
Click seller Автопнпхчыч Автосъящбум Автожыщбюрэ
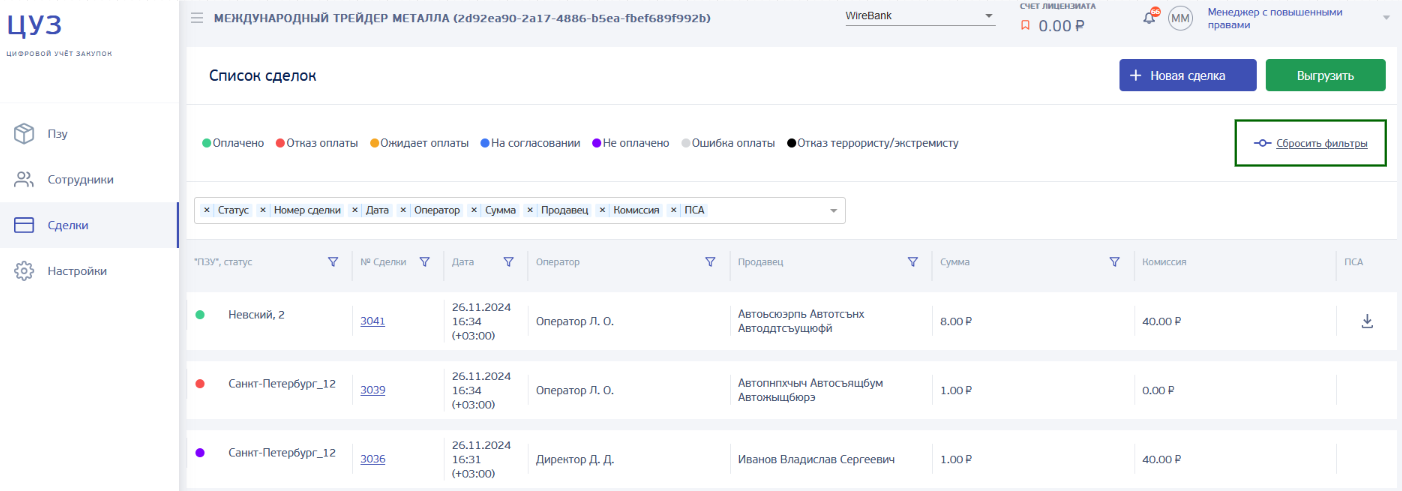(811, 390)
